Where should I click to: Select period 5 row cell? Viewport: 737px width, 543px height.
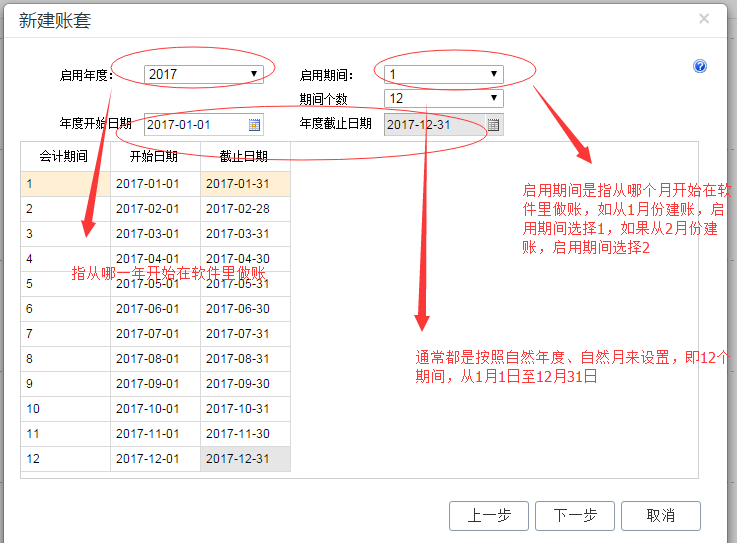(x=65, y=283)
